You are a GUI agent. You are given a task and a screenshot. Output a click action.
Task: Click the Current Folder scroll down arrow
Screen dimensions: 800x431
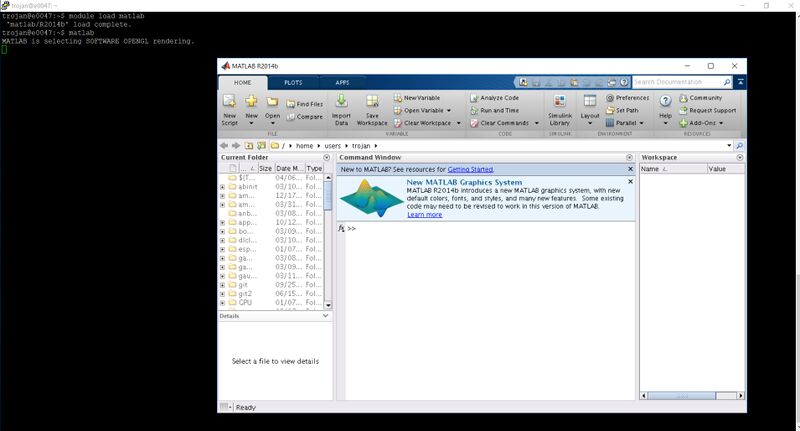pyautogui.click(x=328, y=305)
